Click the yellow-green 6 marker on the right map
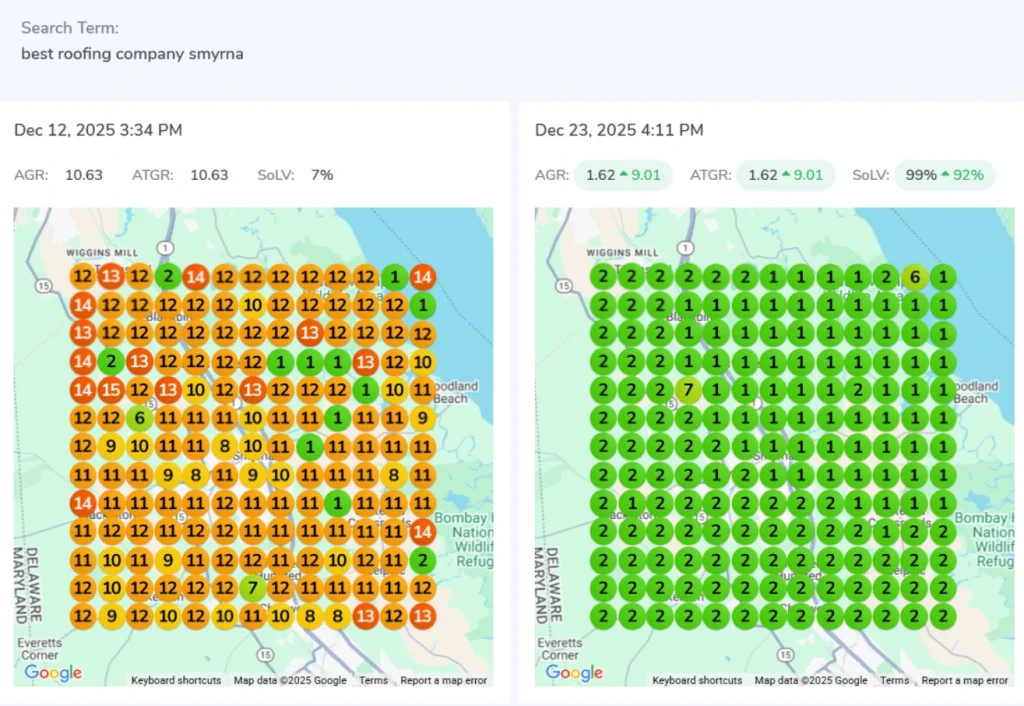This screenshot has width=1024, height=706. point(914,278)
